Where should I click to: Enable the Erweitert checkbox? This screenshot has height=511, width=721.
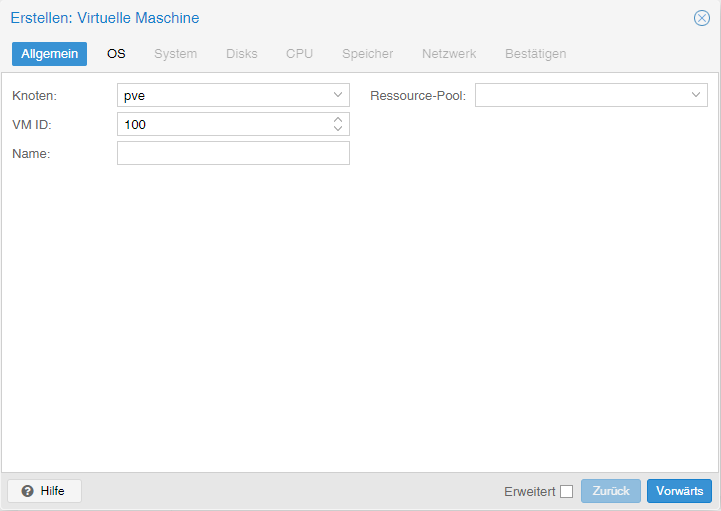566,492
